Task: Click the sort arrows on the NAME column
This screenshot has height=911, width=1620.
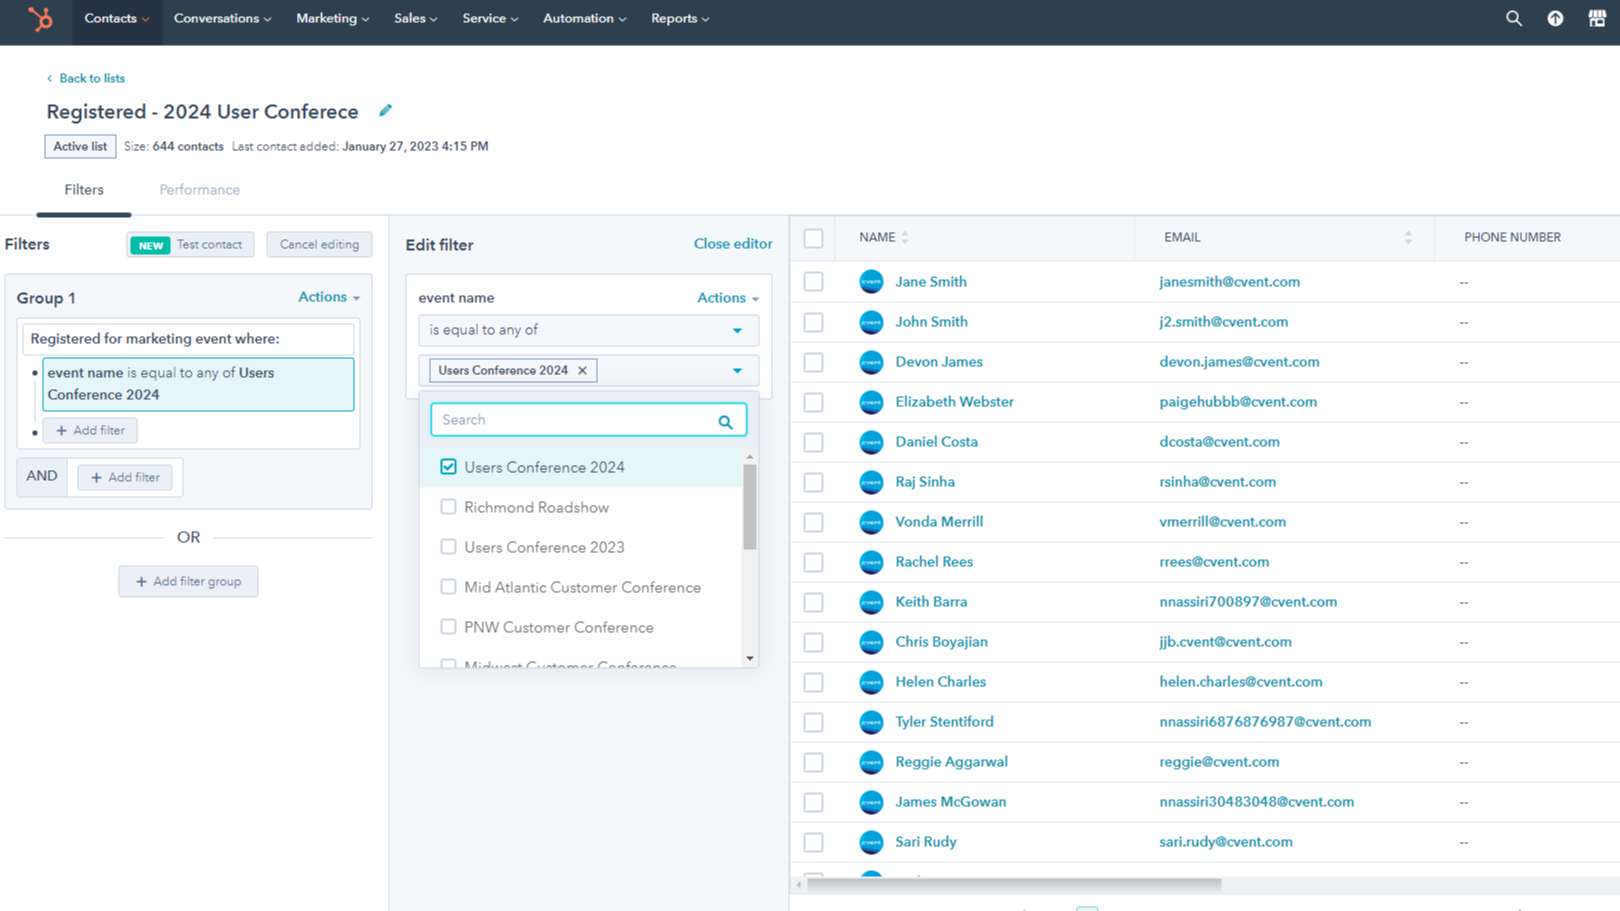Action: [905, 237]
